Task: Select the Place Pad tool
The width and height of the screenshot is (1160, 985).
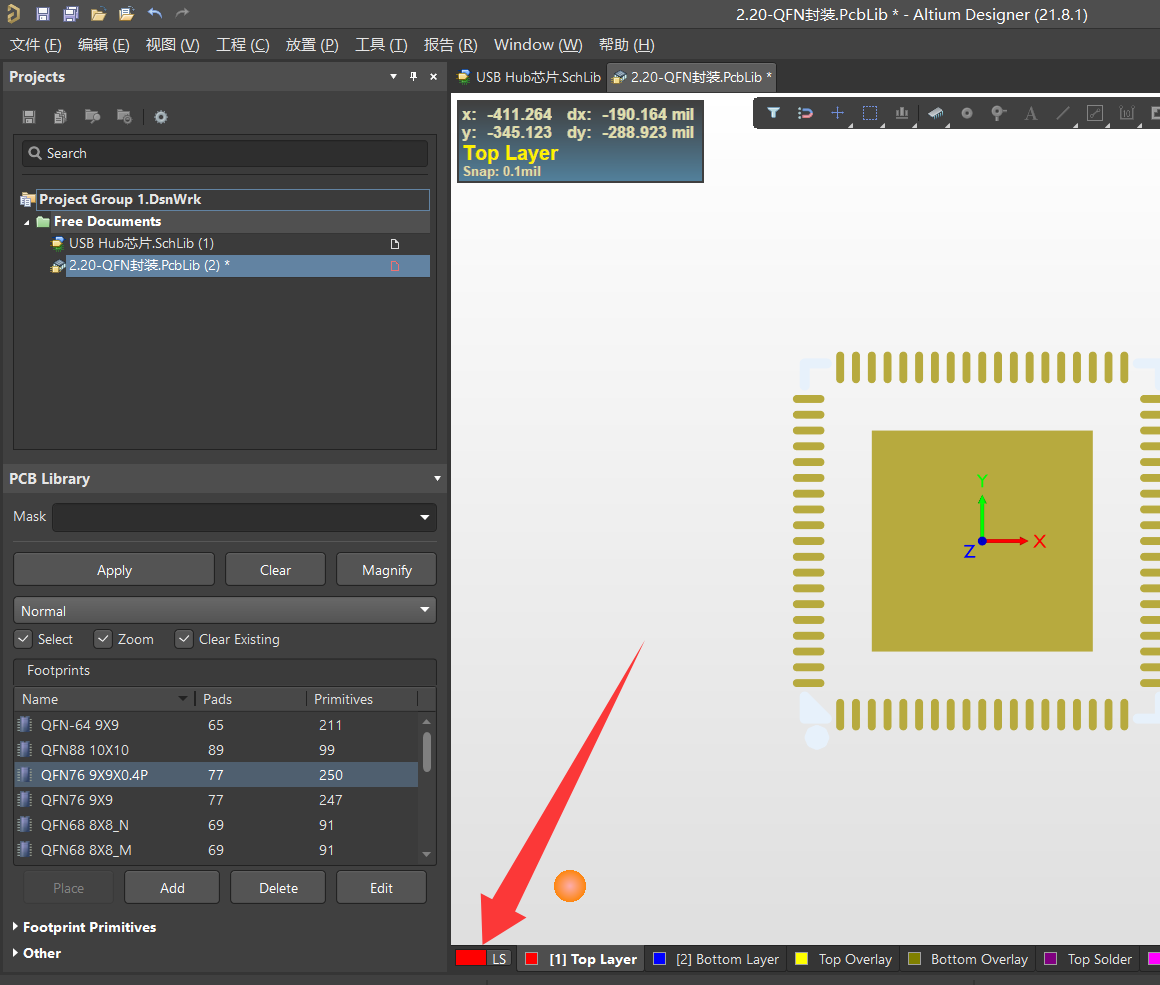Action: [x=966, y=113]
